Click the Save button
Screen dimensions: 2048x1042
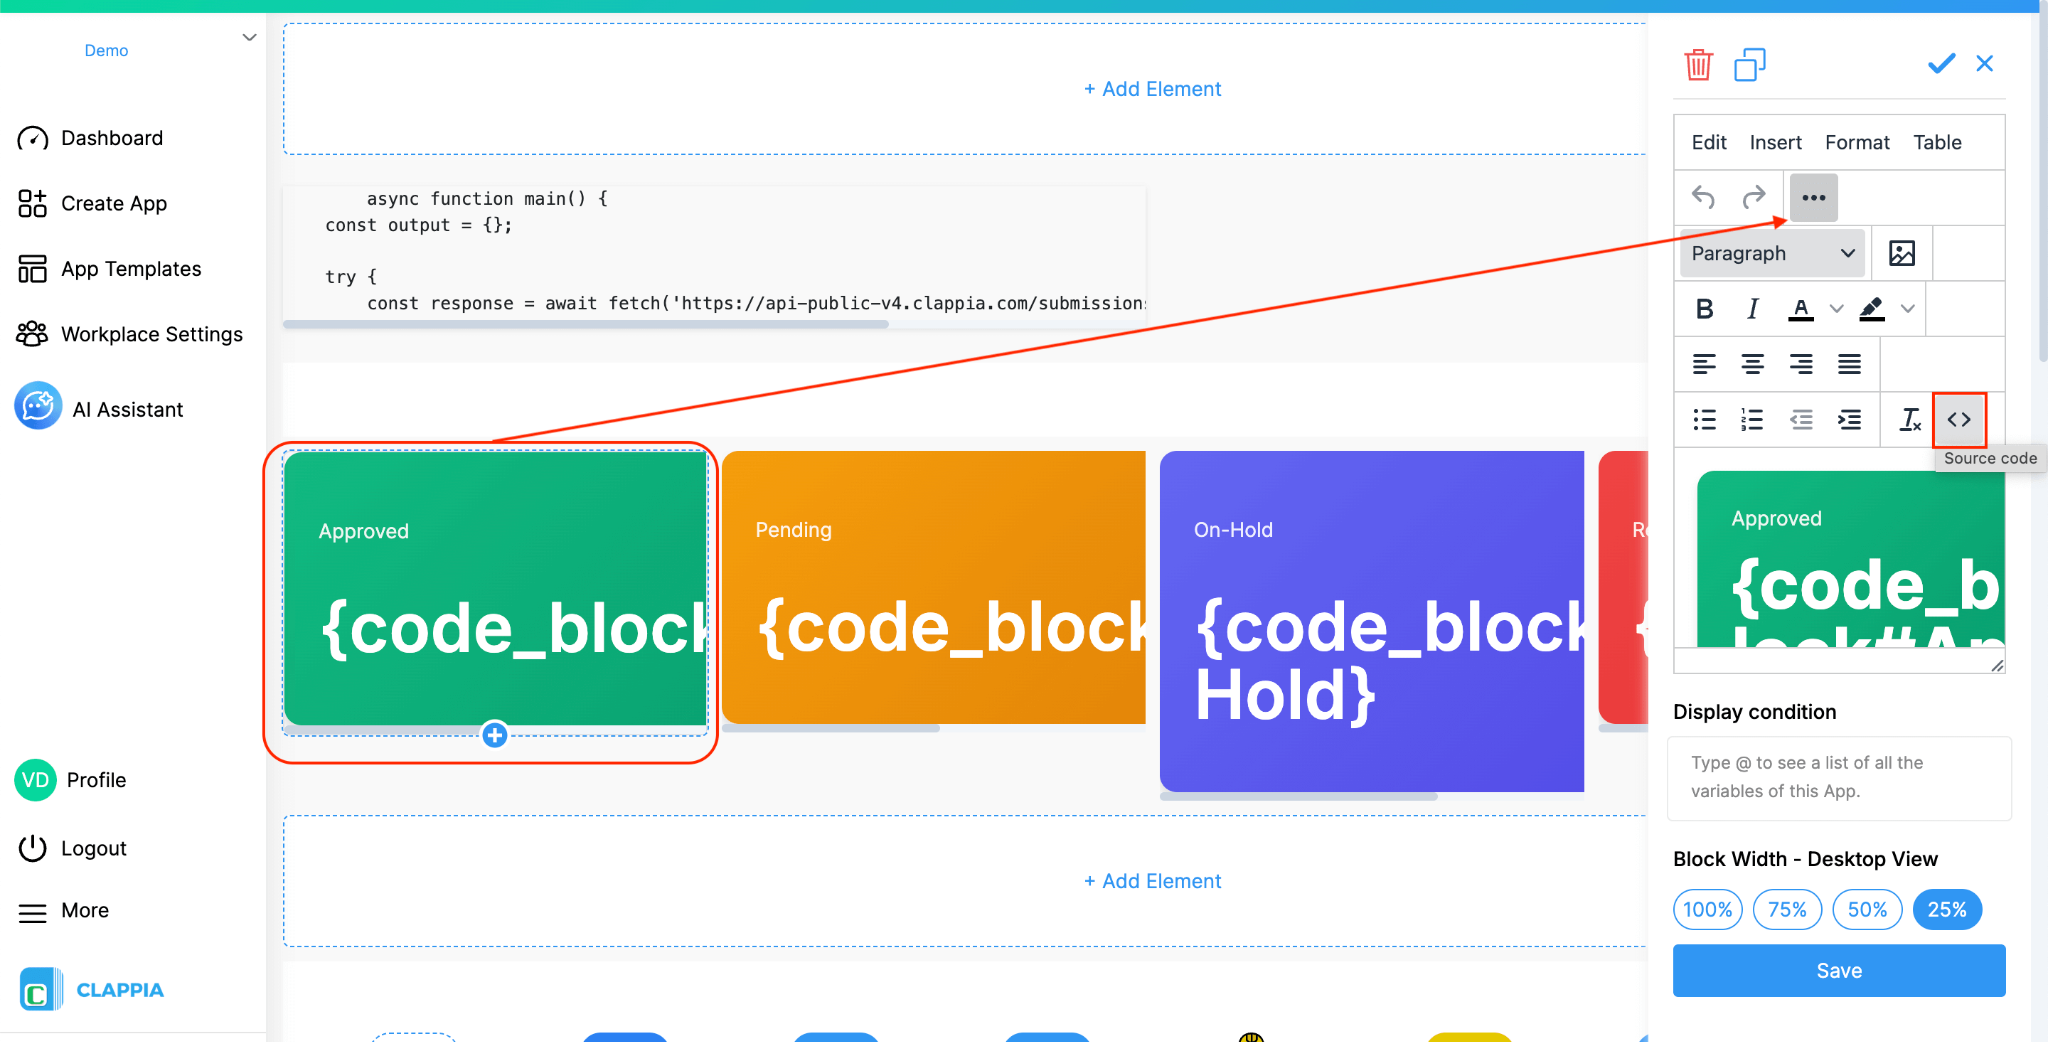(x=1838, y=970)
